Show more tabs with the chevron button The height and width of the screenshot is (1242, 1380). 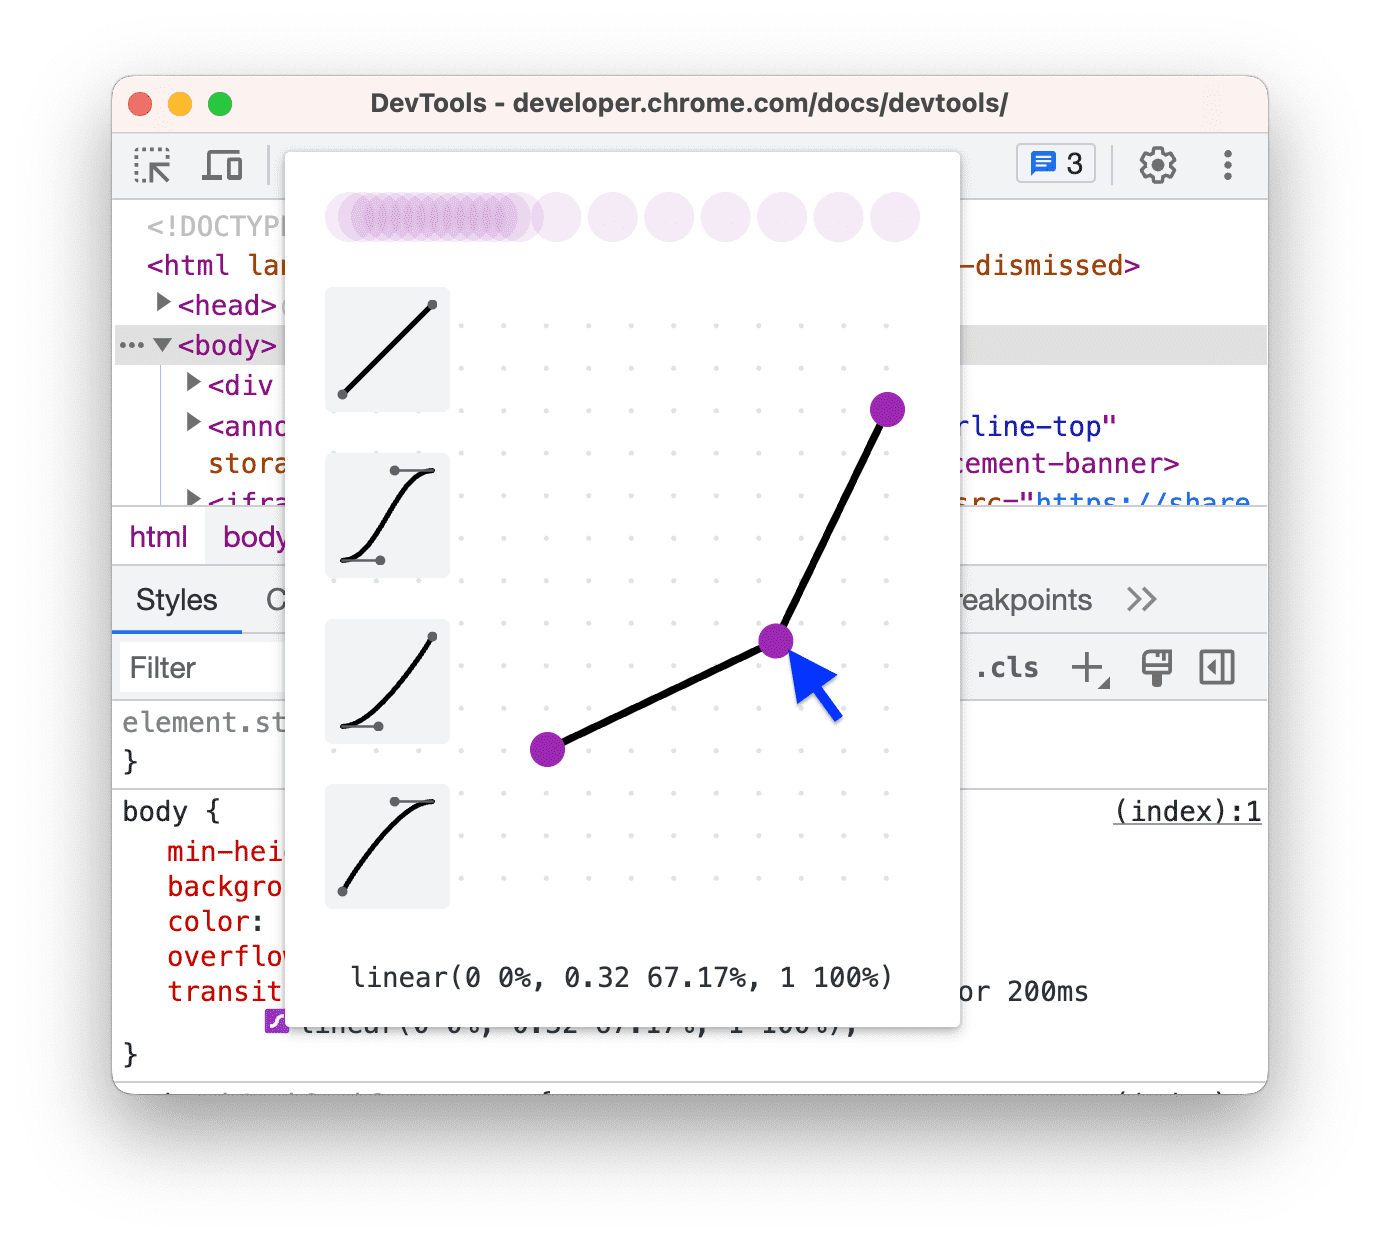[x=1142, y=599]
